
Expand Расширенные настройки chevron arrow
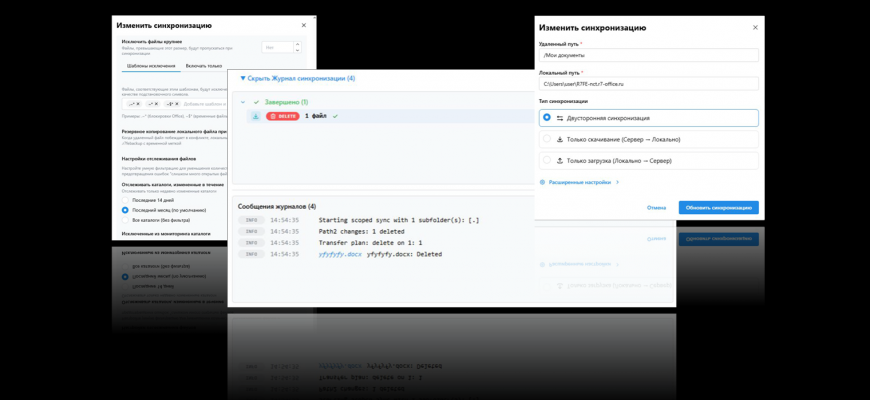click(618, 182)
